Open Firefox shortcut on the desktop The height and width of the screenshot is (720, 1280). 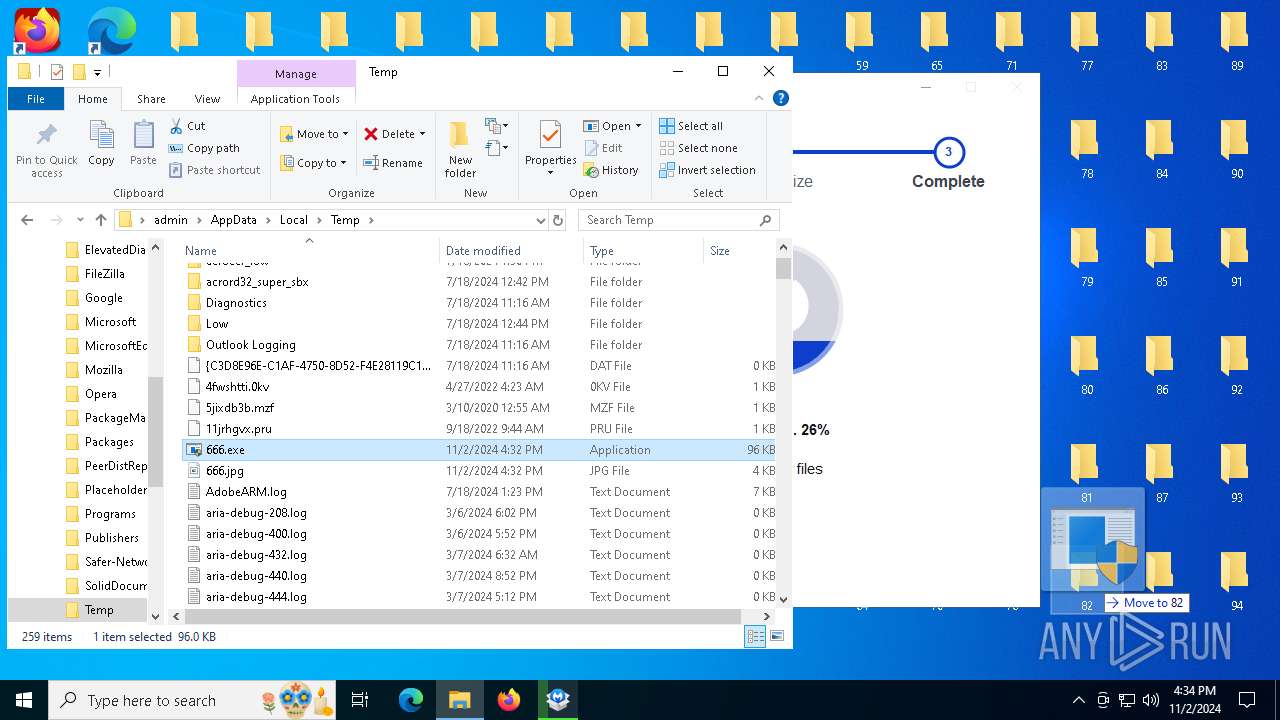36,31
